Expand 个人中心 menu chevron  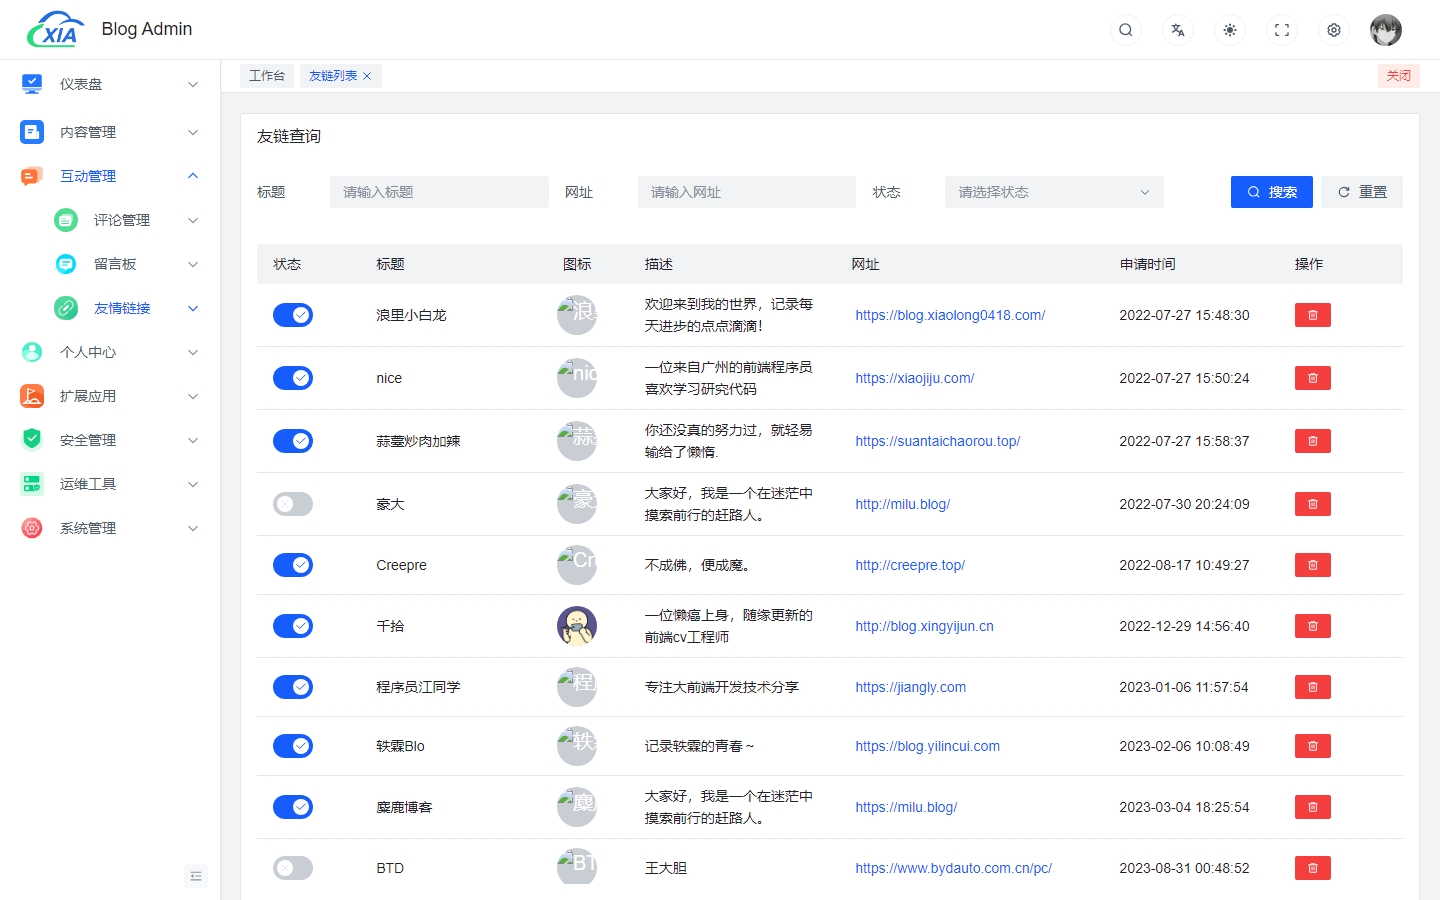click(193, 352)
